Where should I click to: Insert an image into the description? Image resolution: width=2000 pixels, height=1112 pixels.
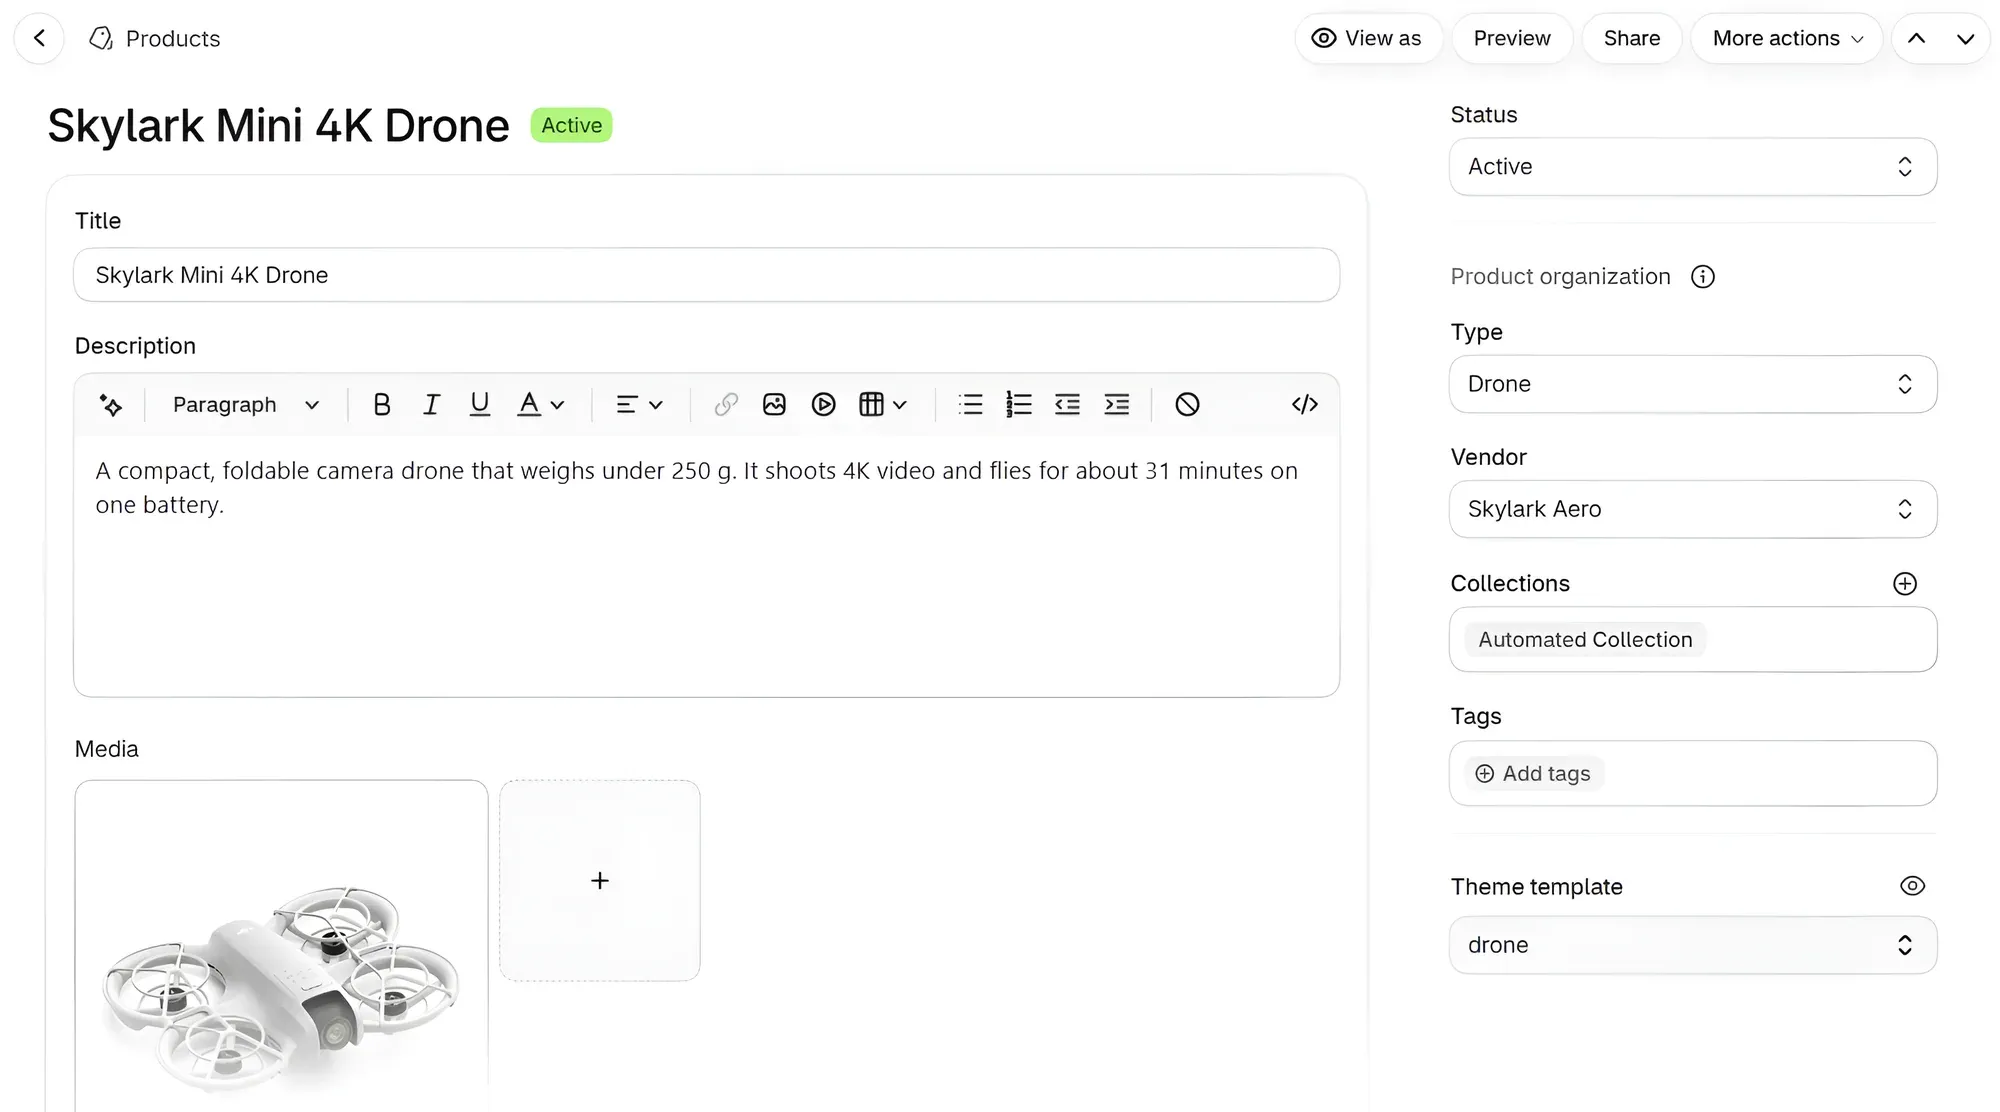[x=774, y=405]
